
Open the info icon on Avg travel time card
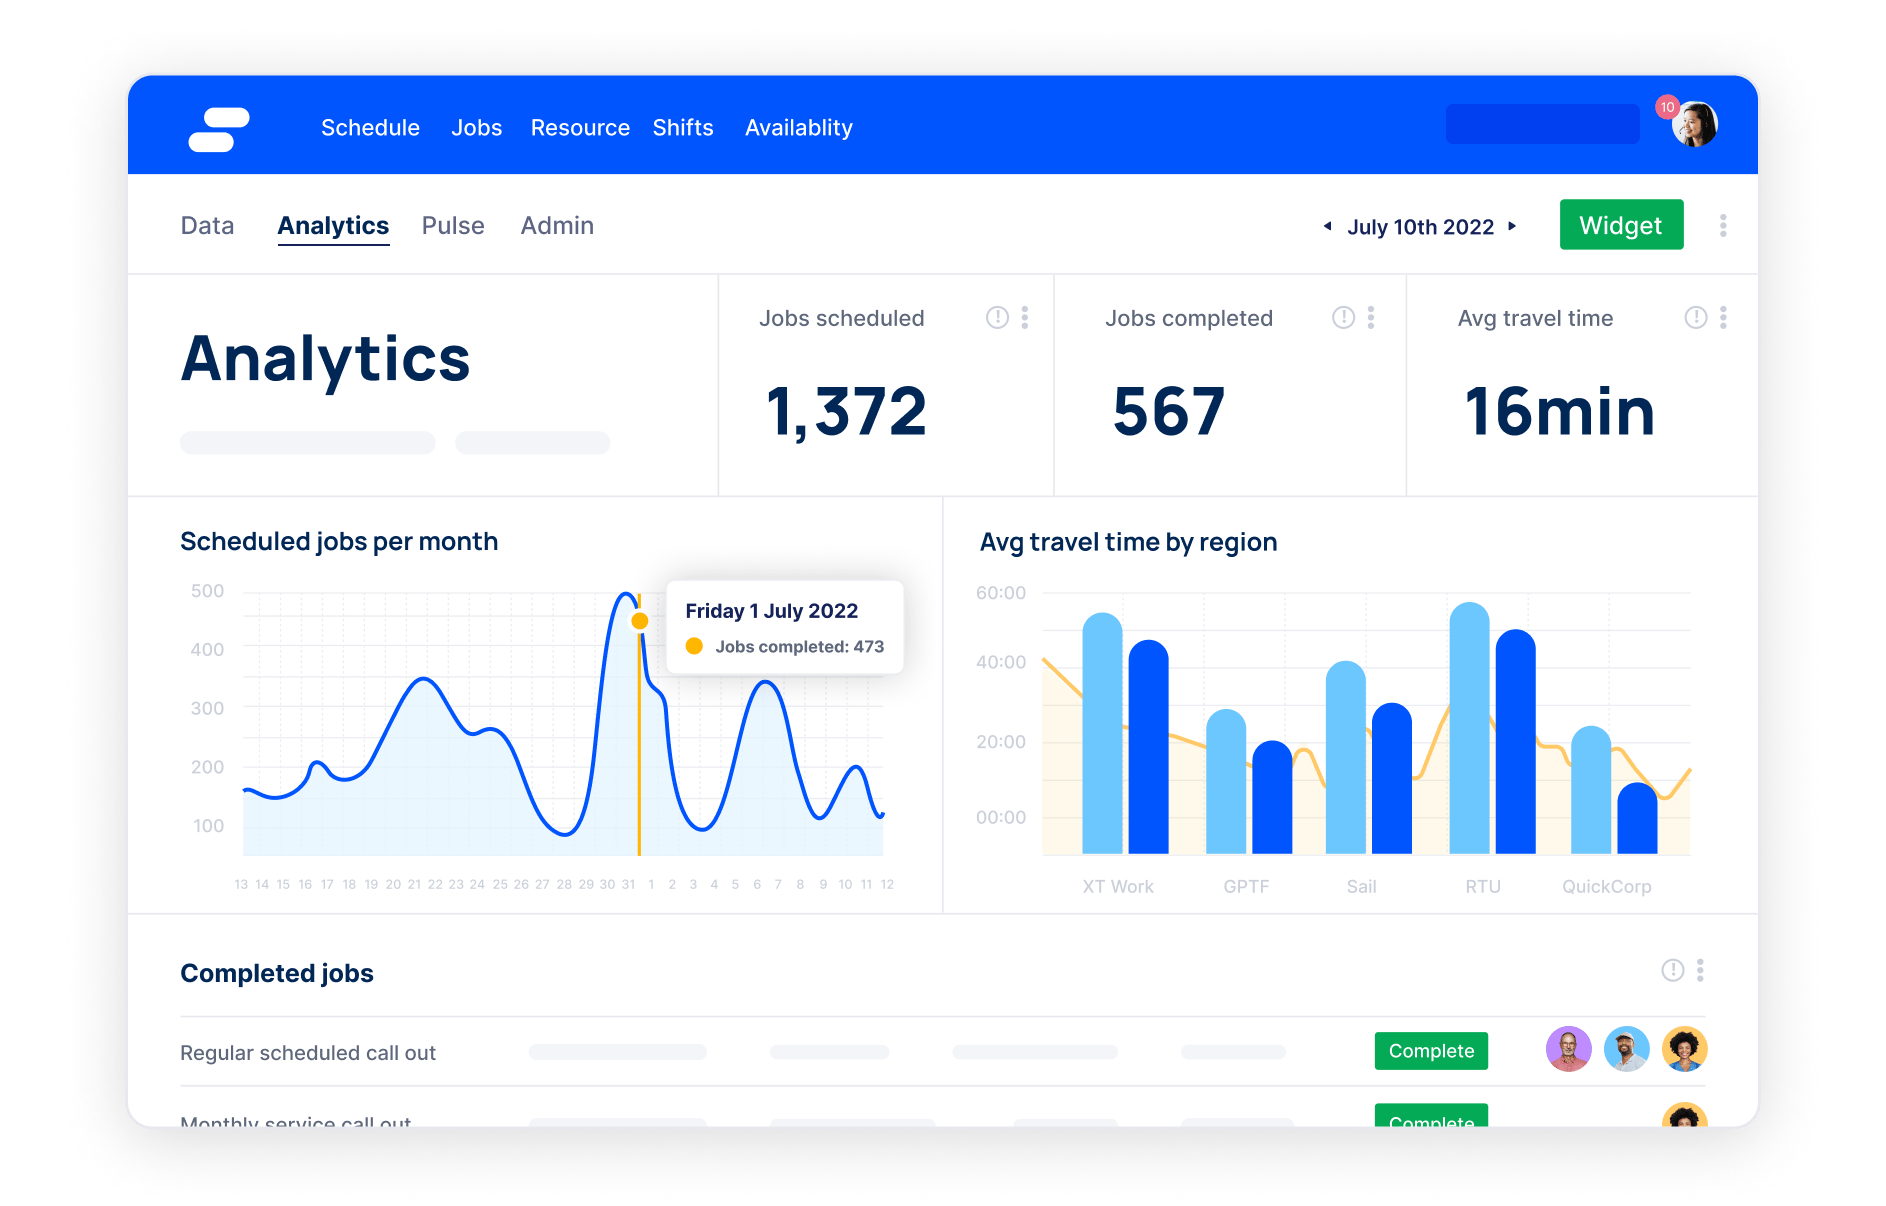[1696, 318]
